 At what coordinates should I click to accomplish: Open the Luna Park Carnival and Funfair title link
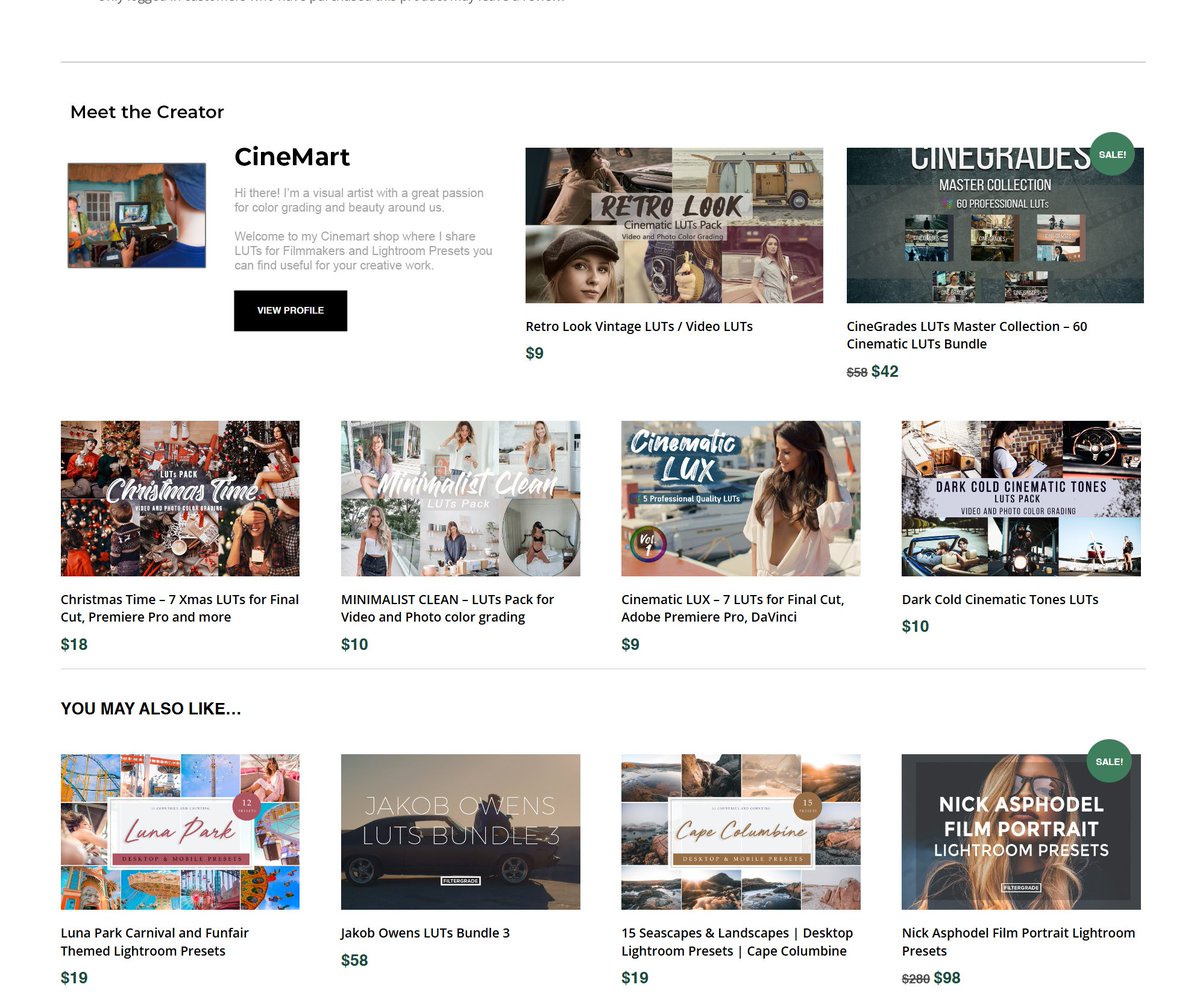[x=155, y=942]
